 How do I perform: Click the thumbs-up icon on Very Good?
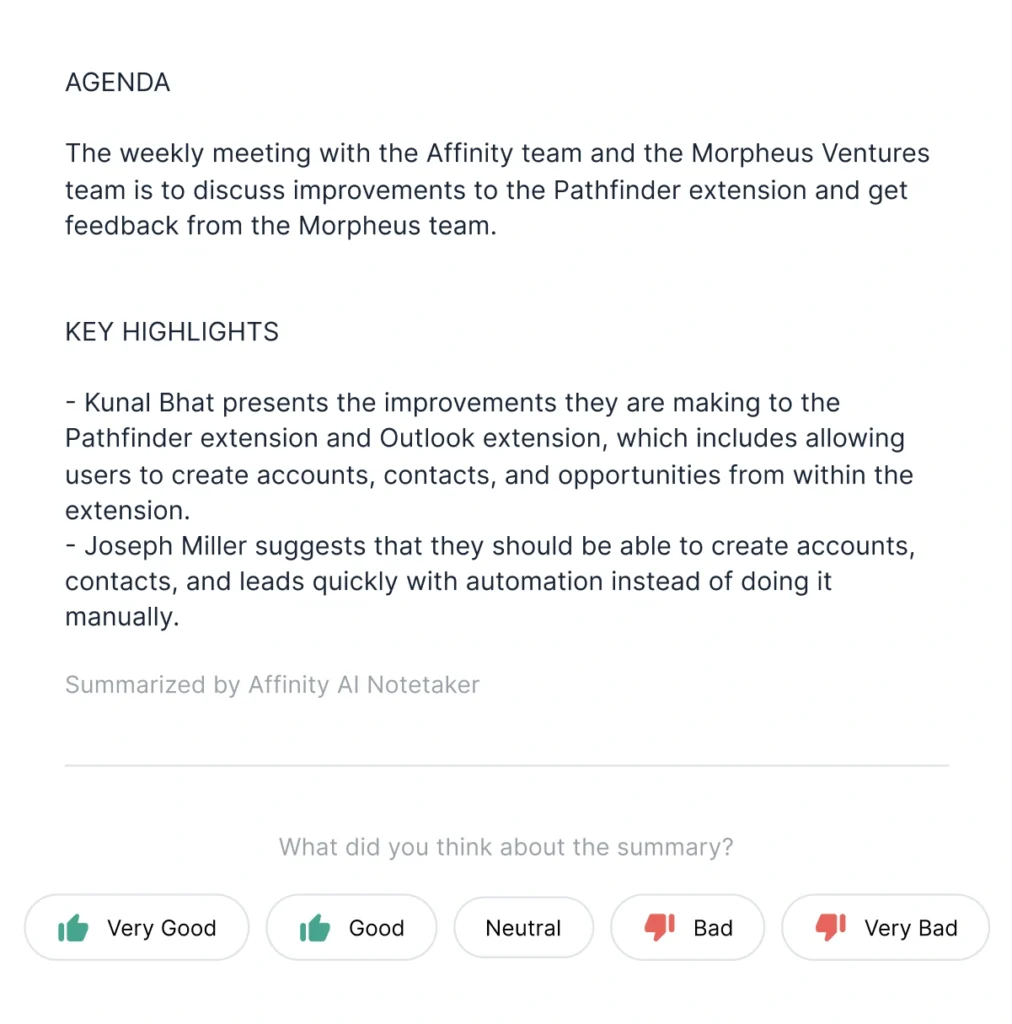[x=73, y=928]
